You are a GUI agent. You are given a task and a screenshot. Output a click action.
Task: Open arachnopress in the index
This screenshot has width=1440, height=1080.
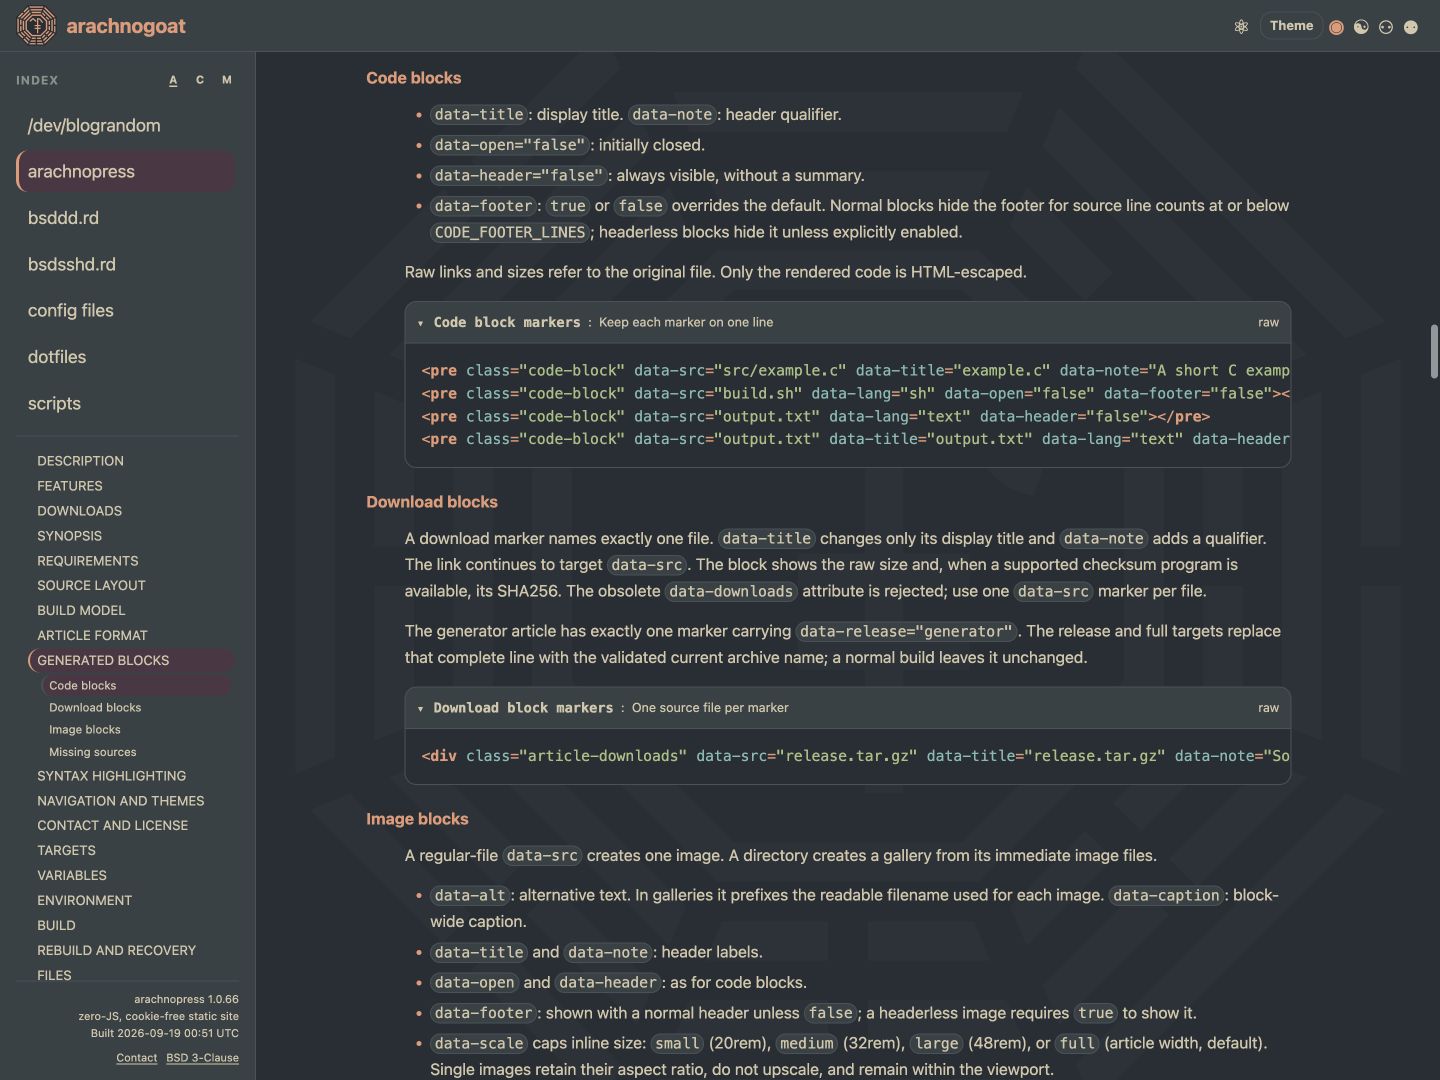tap(126, 171)
